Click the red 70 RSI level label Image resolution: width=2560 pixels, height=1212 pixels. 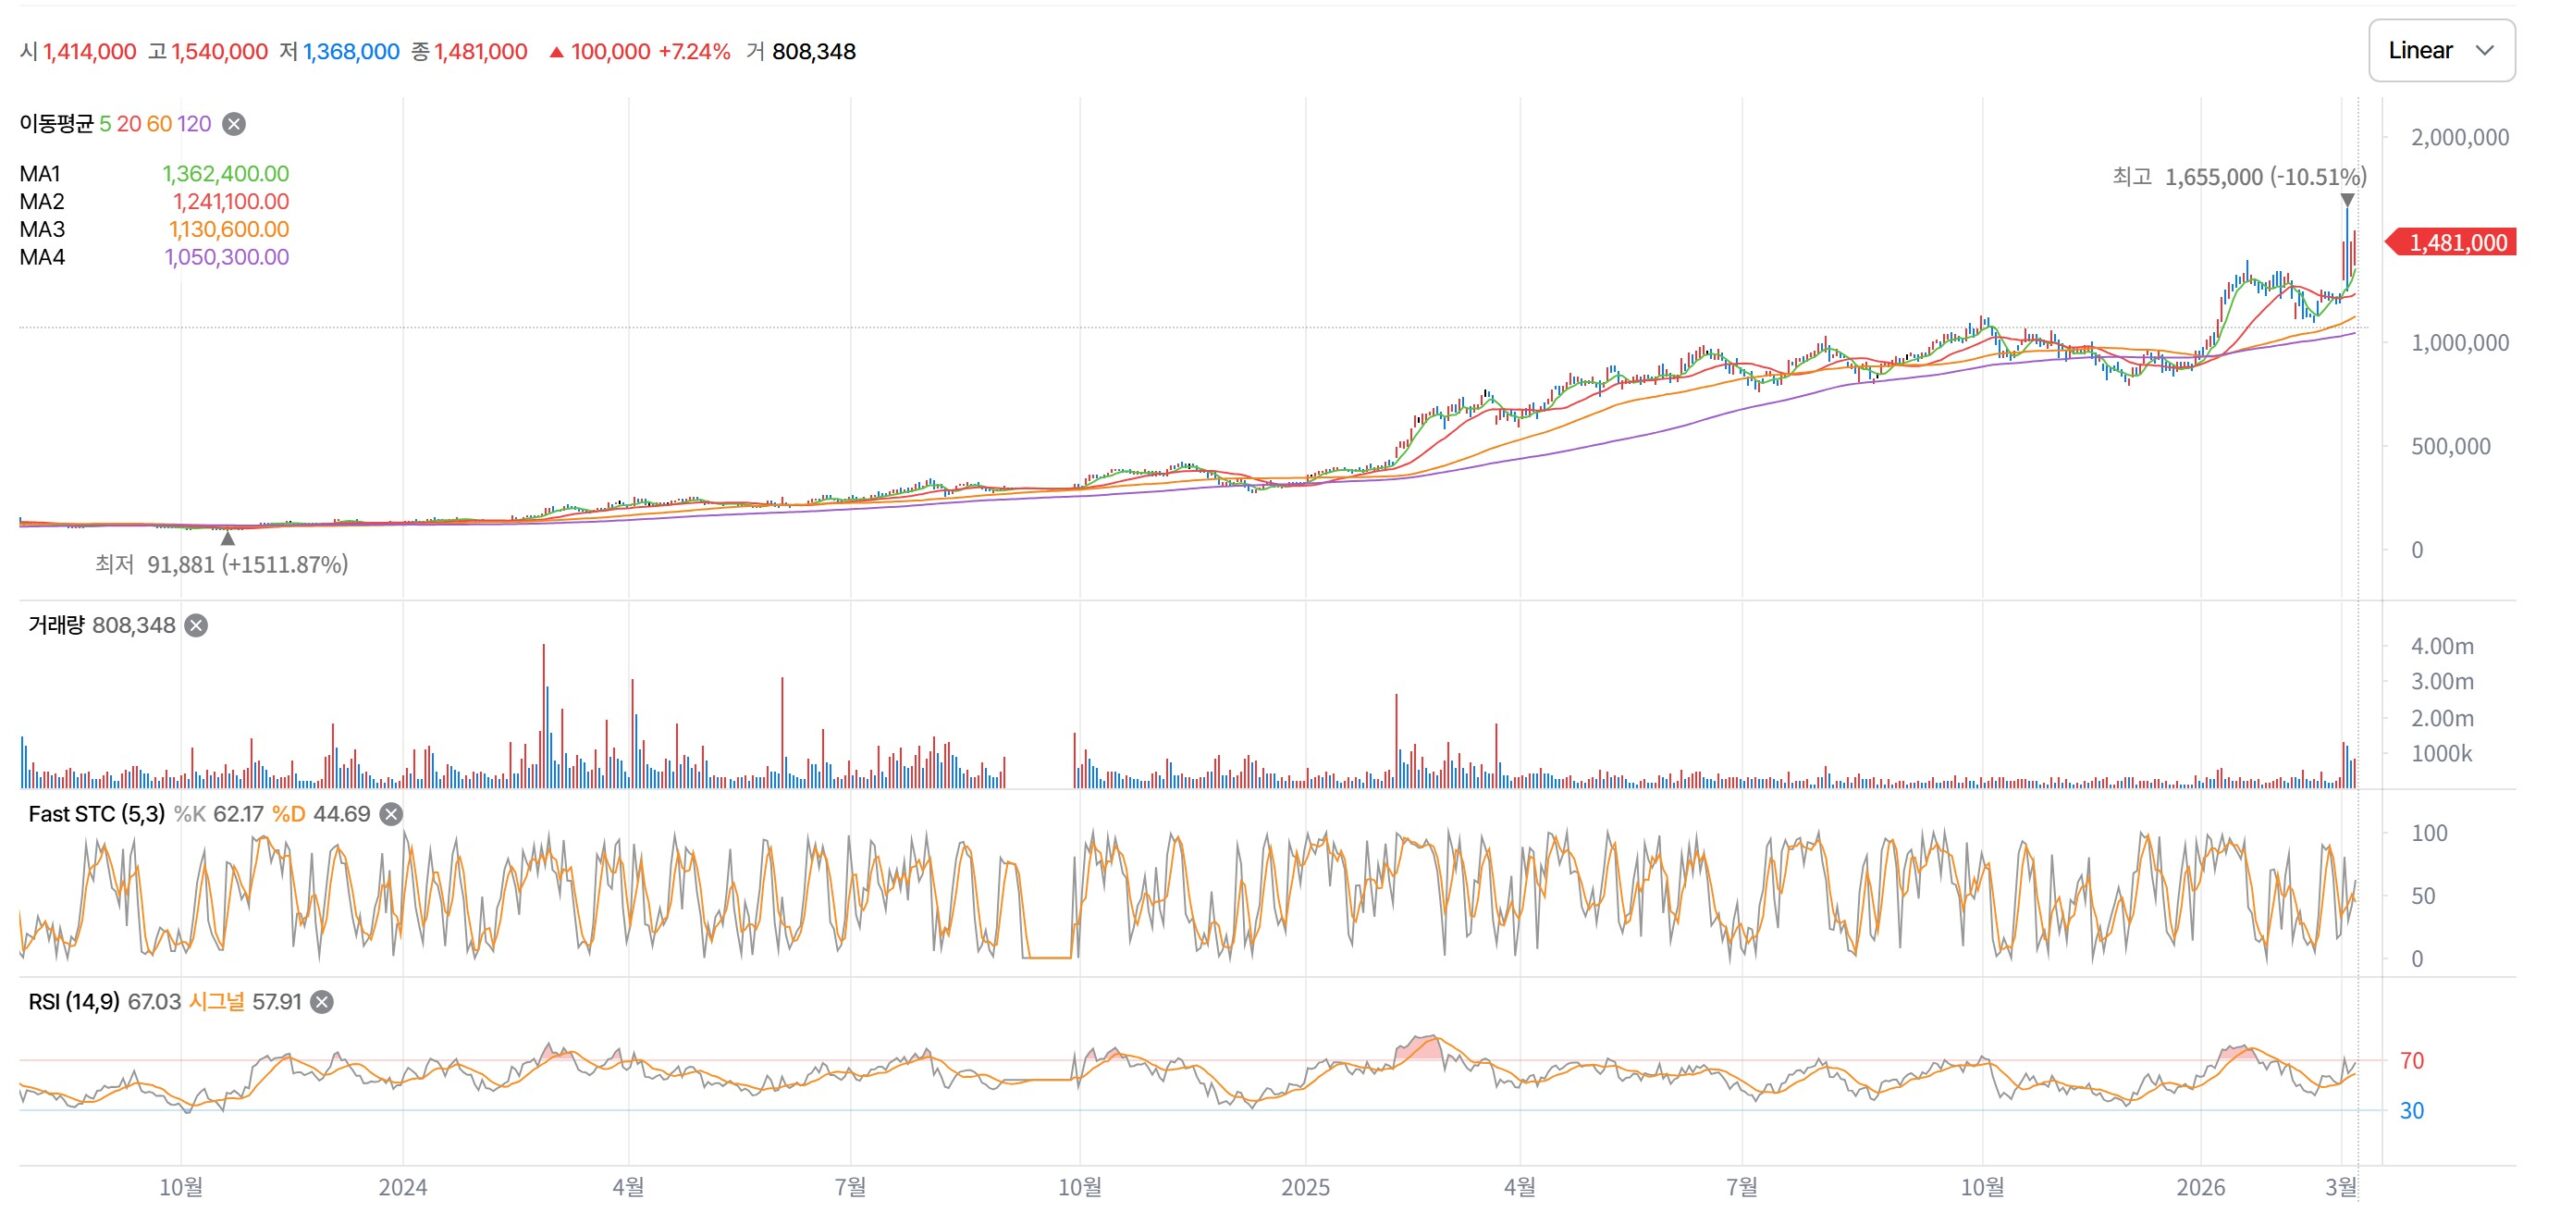(2411, 1061)
